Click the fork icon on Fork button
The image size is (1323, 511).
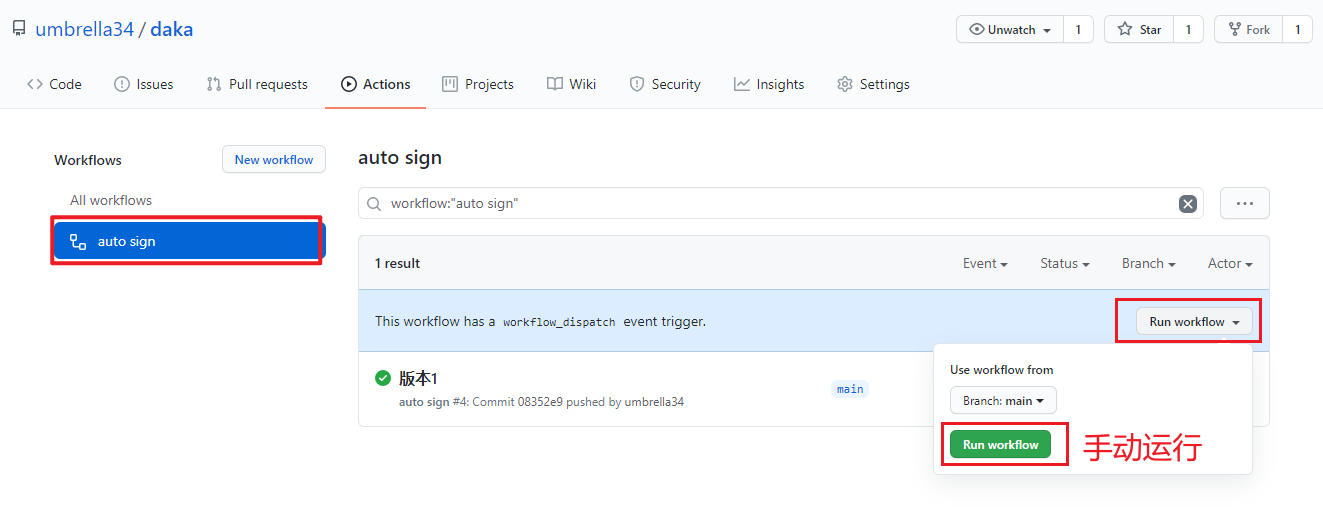click(1234, 30)
